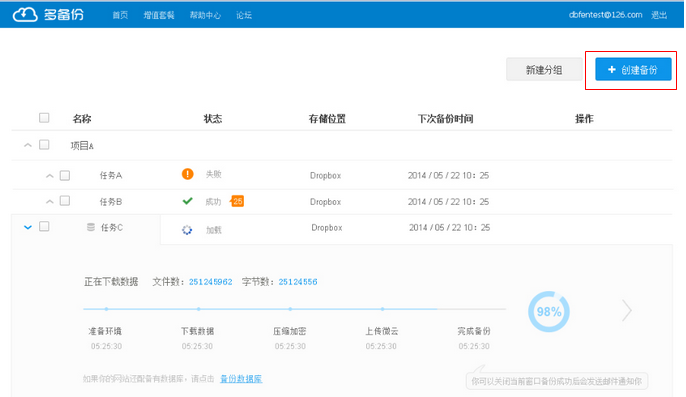Viewport: 686px width, 397px height.
Task: Click the orange 25 badge on 任务B
Action: [x=237, y=201]
